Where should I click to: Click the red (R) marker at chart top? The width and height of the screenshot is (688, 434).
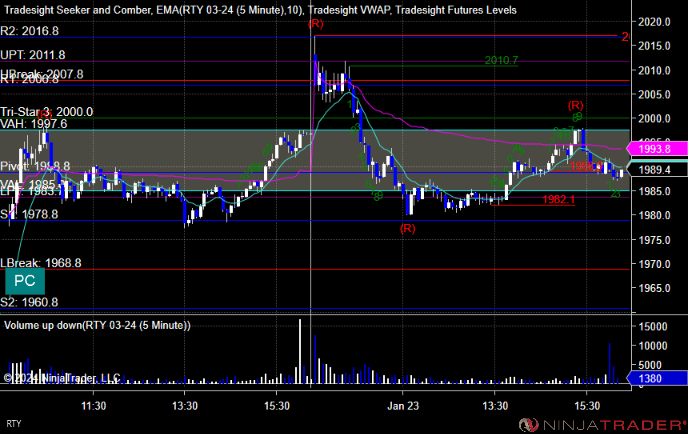click(315, 23)
